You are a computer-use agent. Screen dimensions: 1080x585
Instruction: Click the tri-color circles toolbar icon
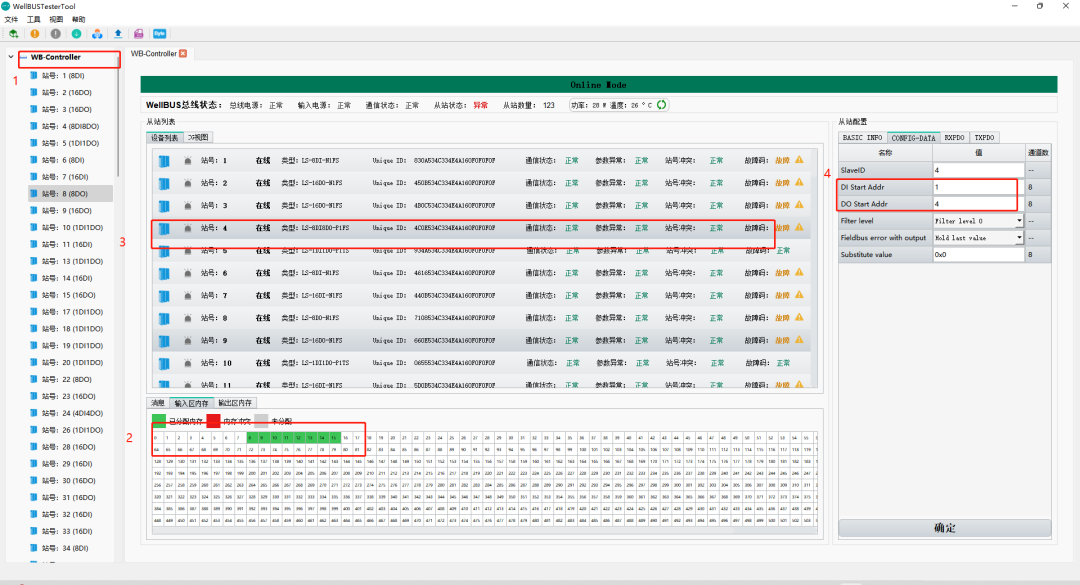[97, 33]
